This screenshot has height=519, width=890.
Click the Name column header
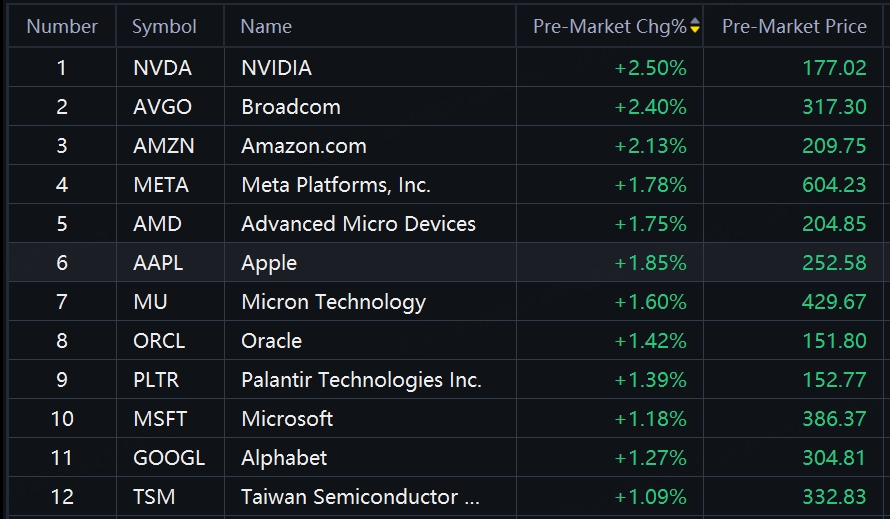[266, 27]
